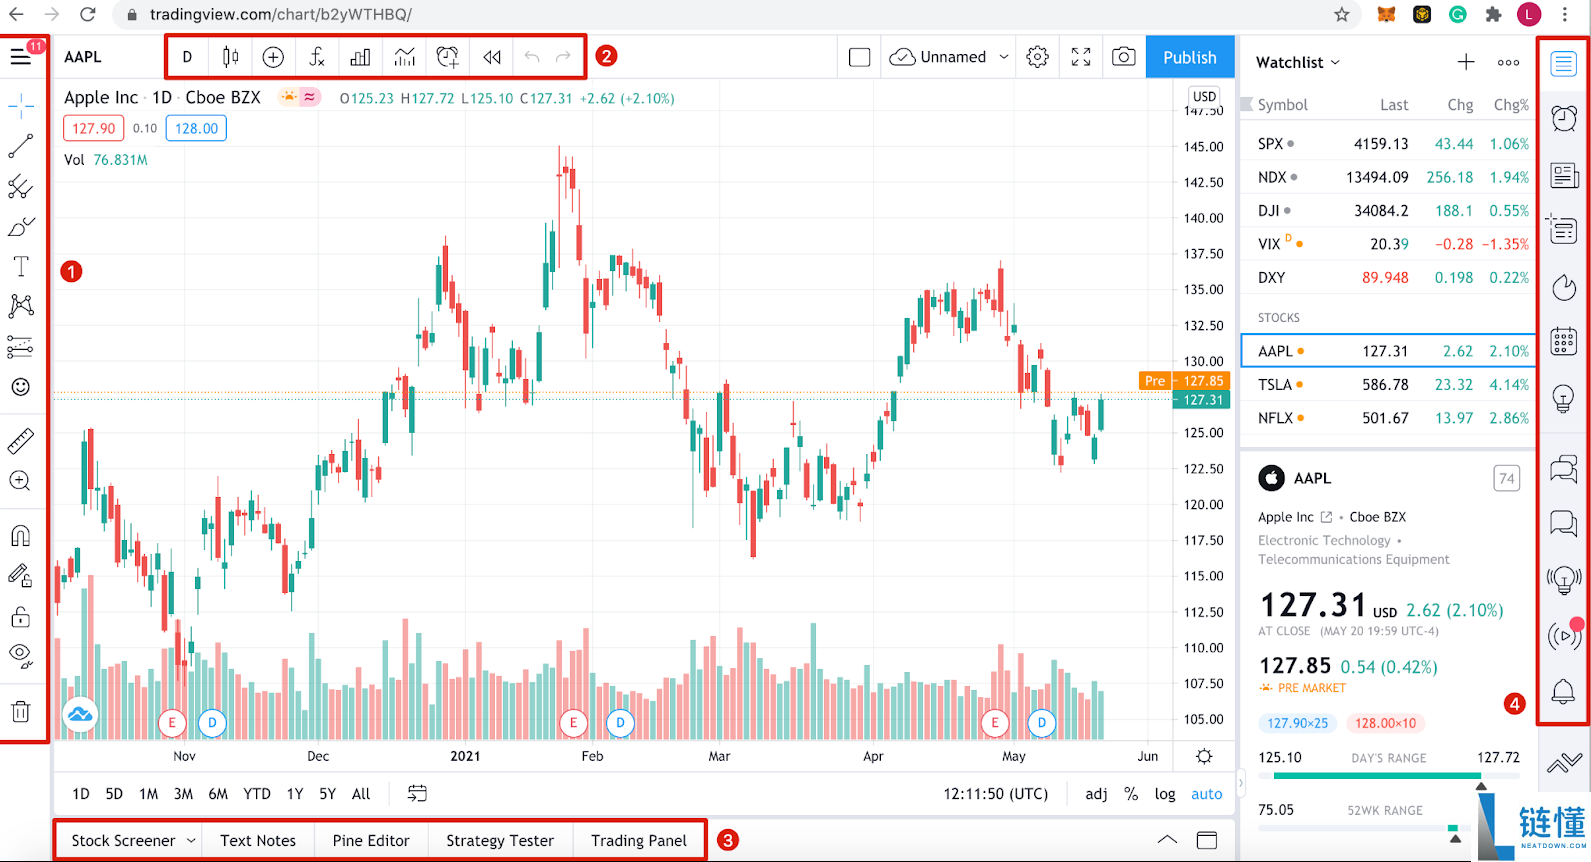Toggle adj price adjustment
1591x862 pixels.
(x=1096, y=794)
